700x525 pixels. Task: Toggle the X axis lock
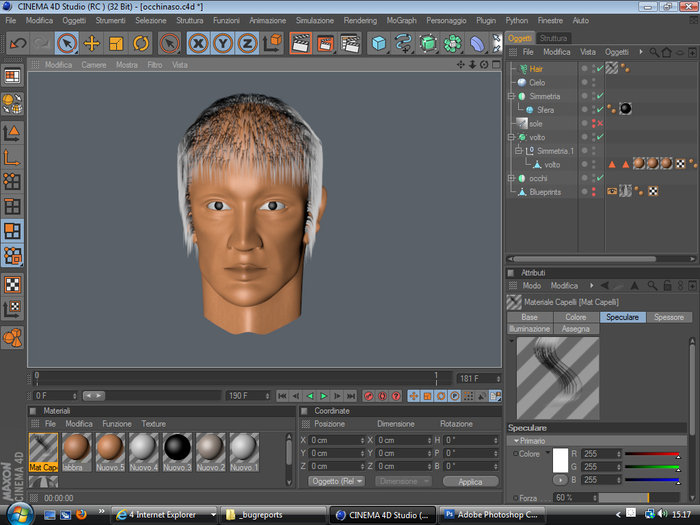click(x=198, y=43)
